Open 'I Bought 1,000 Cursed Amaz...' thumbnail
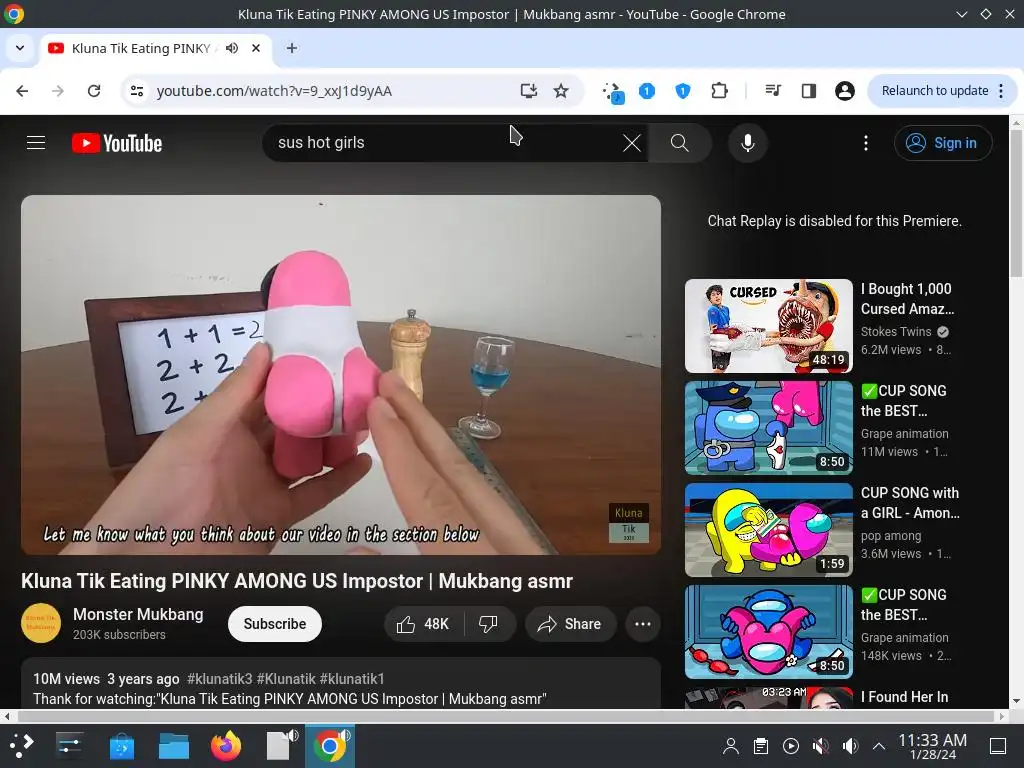This screenshot has width=1024, height=768. pyautogui.click(x=769, y=326)
